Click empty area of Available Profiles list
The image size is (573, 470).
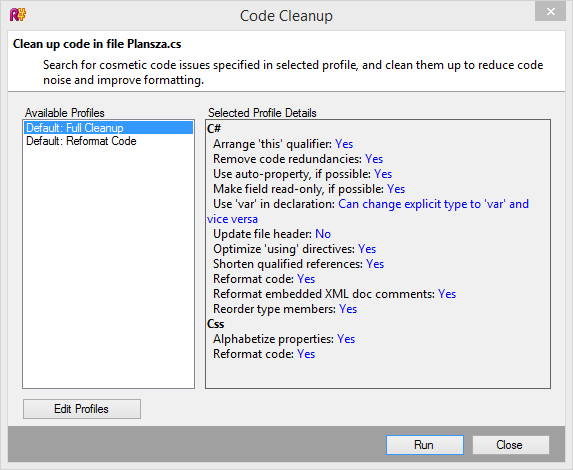point(109,267)
